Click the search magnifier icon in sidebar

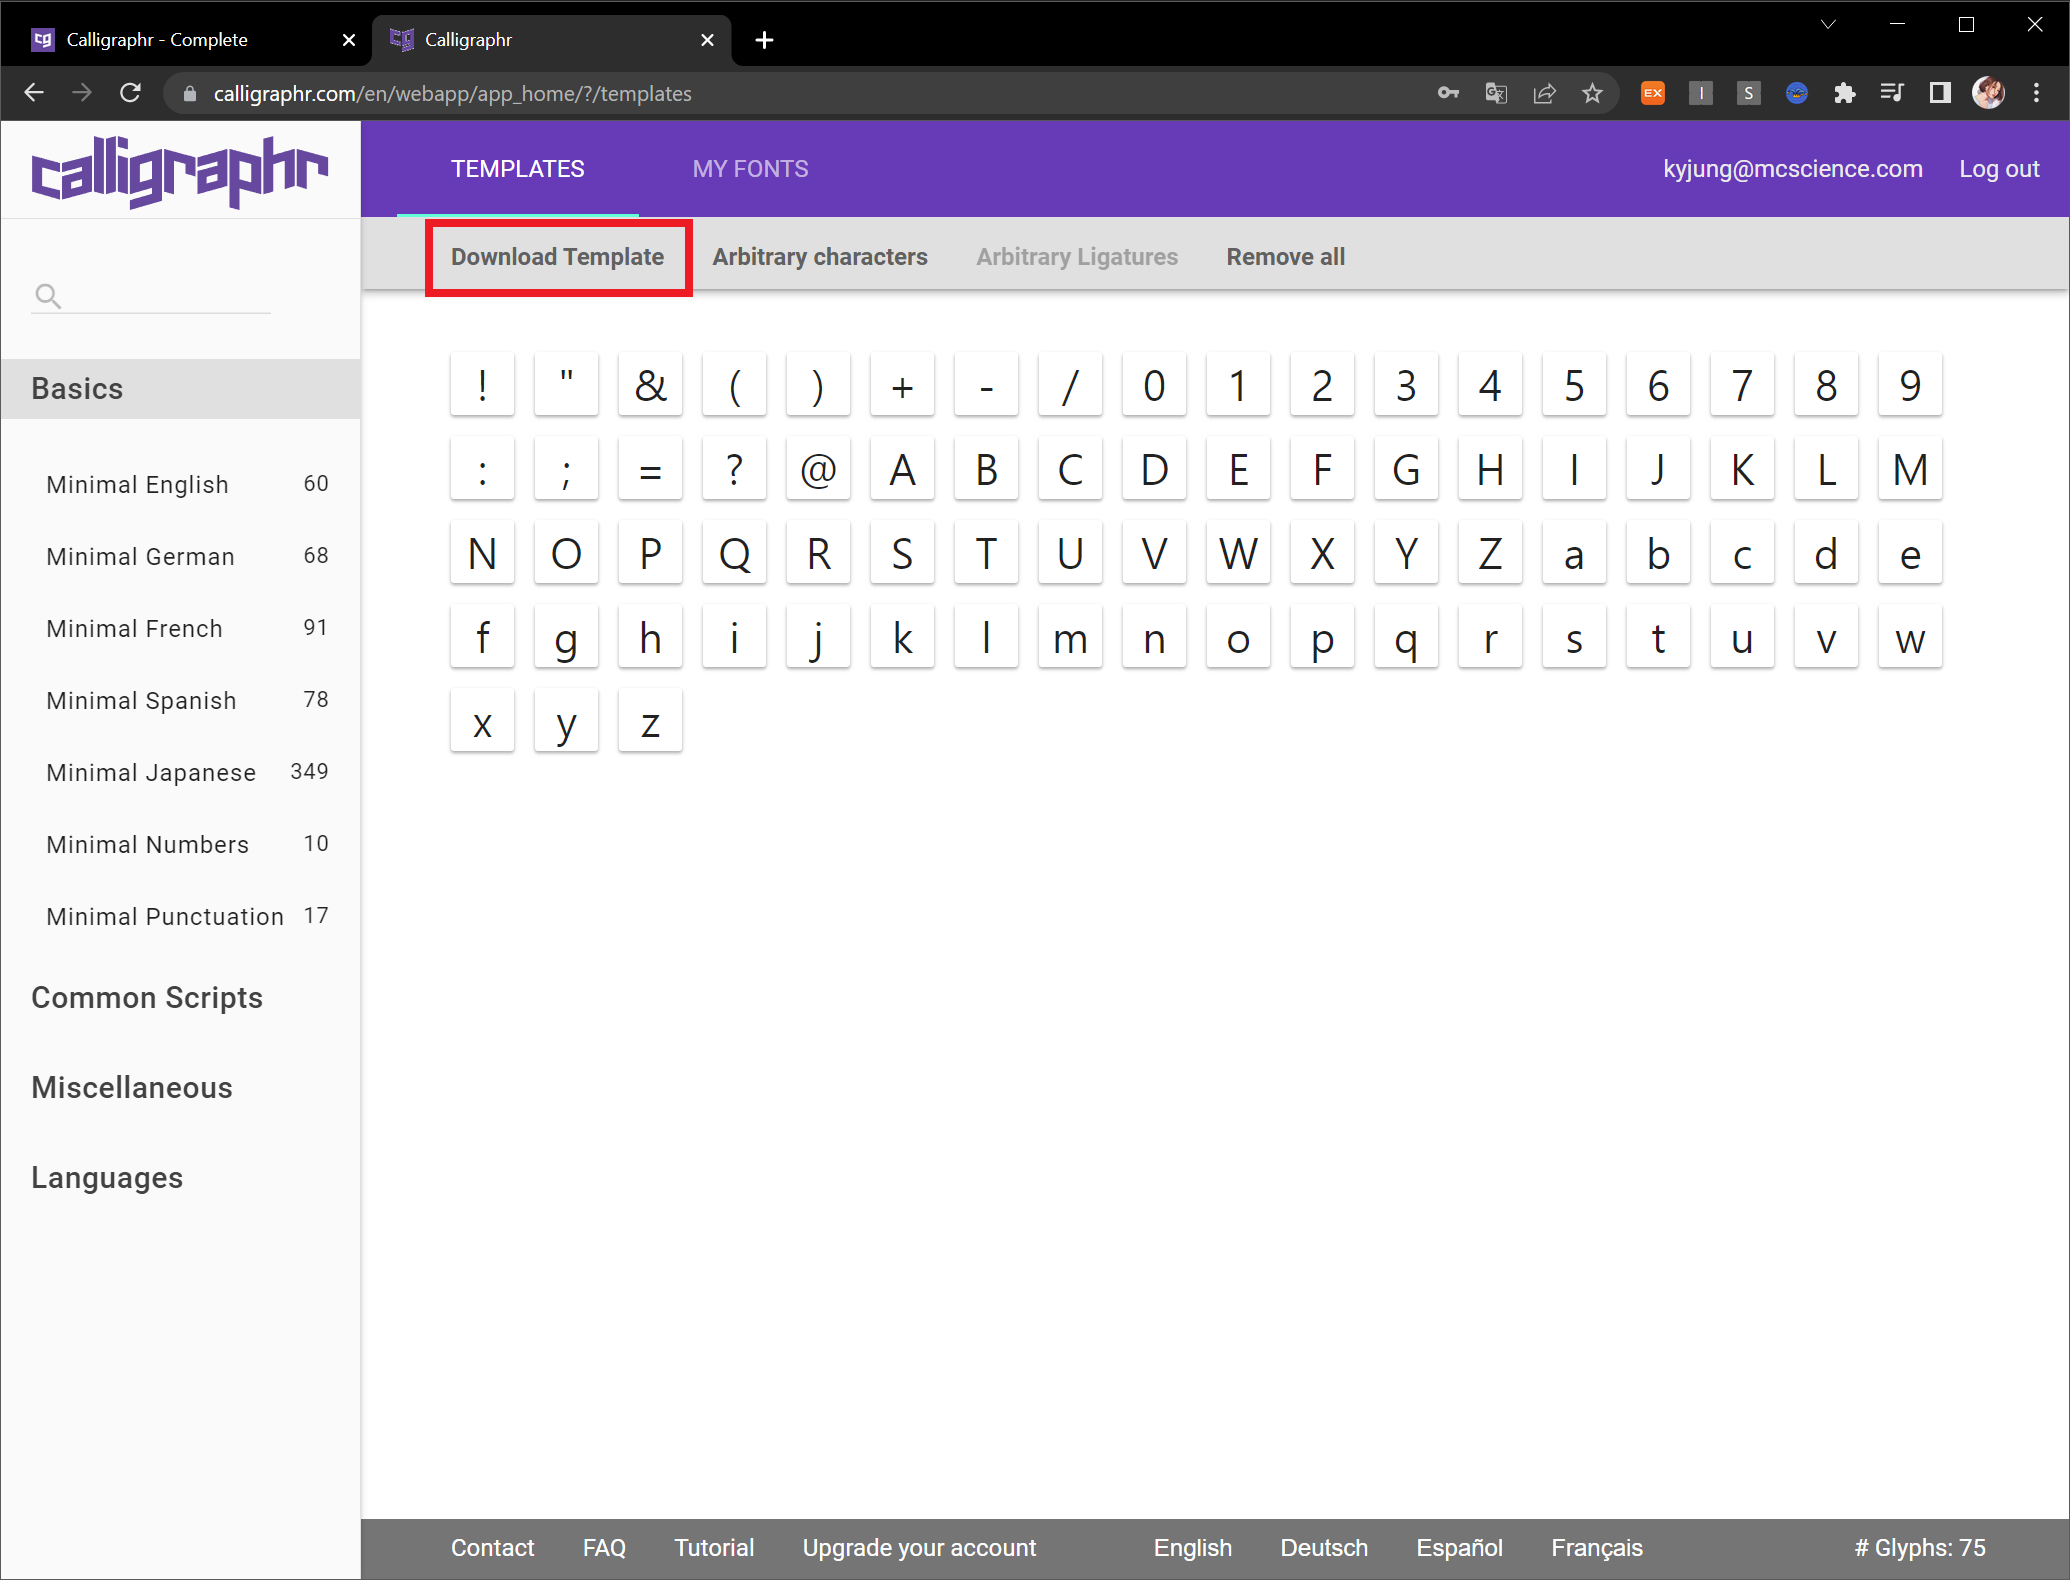(x=47, y=296)
